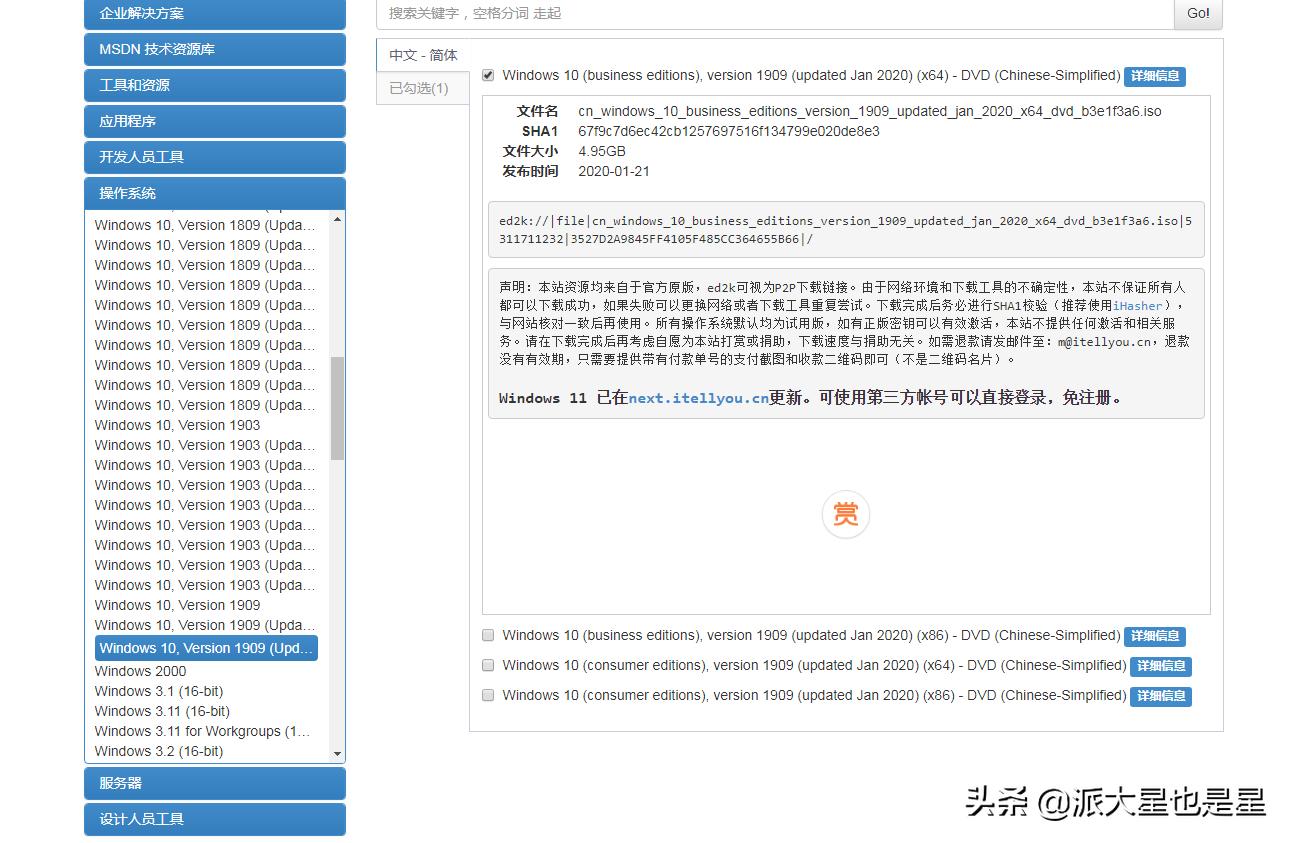Image resolution: width=1291 pixels, height=843 pixels.
Task: Select Windows 2000 in the list
Action: coord(140,671)
